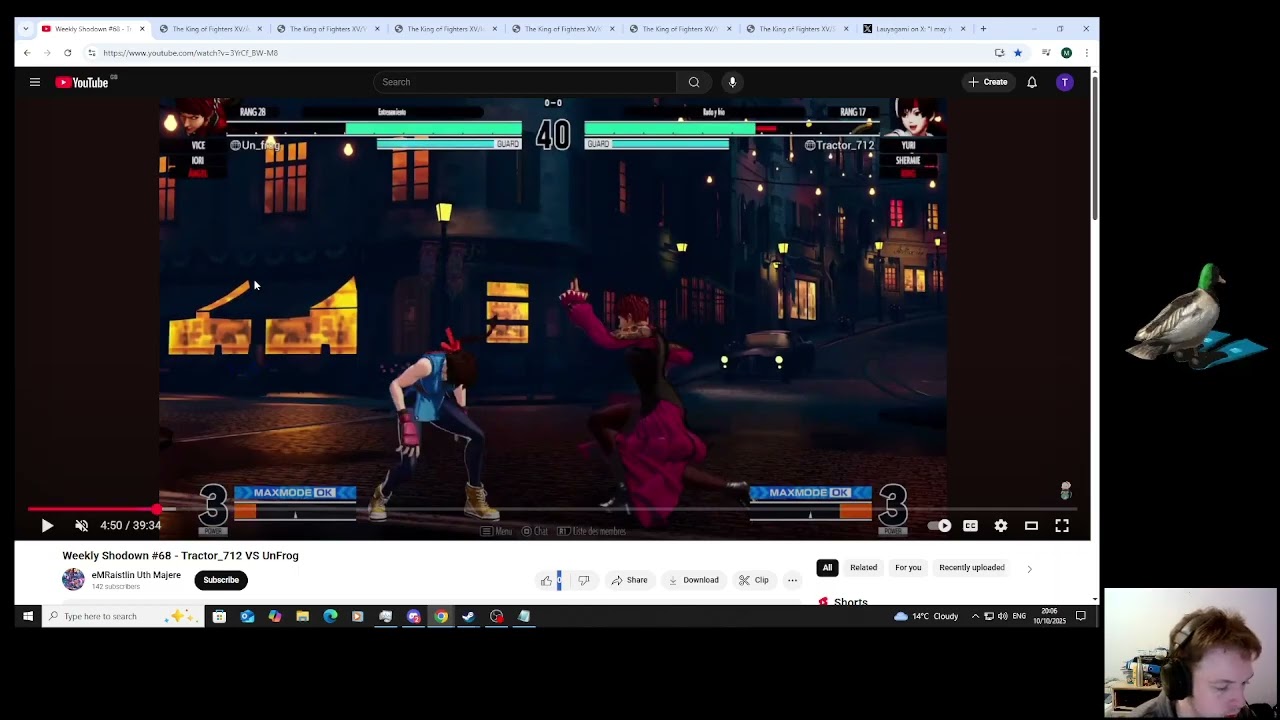Open Outlook from the taskbar

(247, 616)
